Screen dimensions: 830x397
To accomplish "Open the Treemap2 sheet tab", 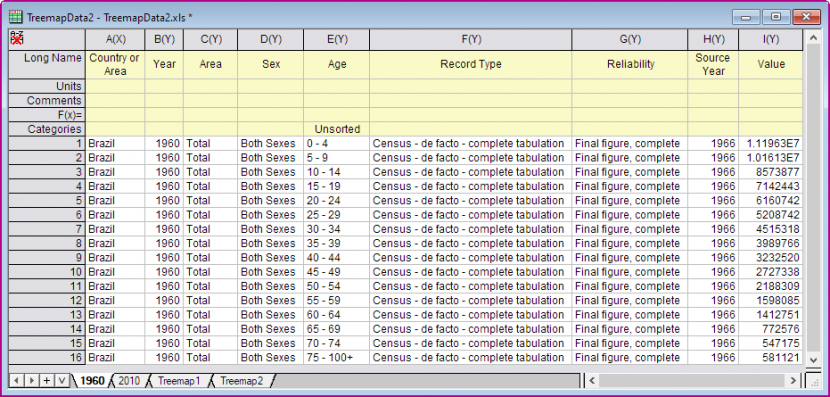I will coord(241,381).
